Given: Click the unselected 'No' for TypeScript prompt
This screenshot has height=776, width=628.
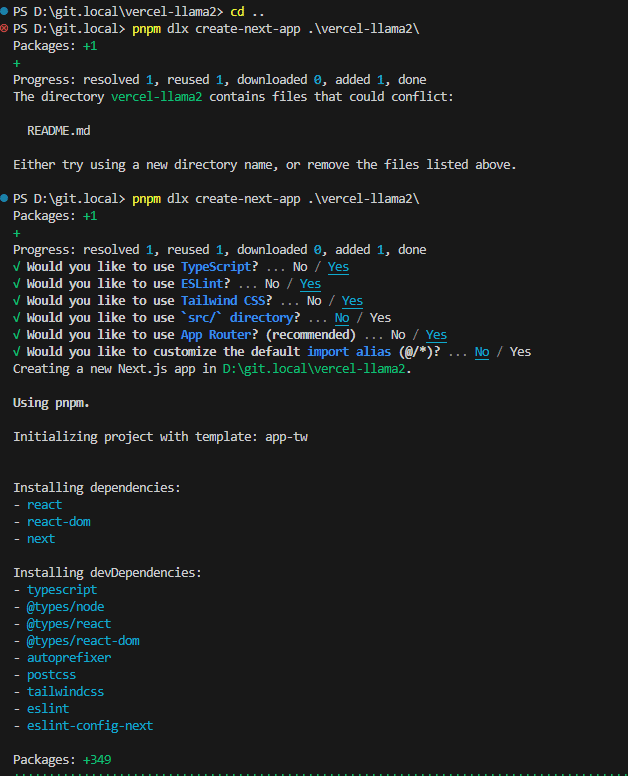Looking at the screenshot, I should pyautogui.click(x=300, y=267).
